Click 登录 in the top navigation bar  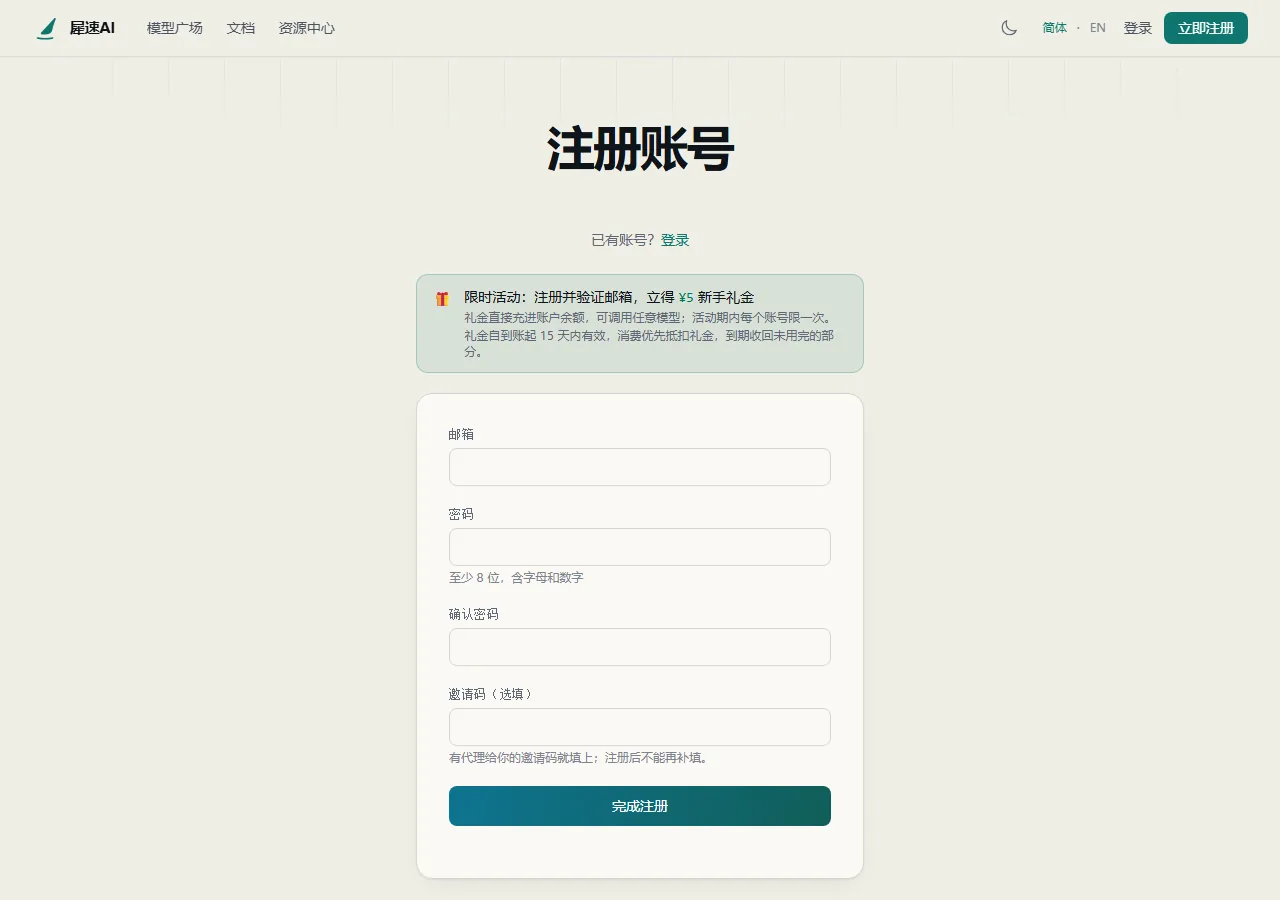(x=1138, y=28)
